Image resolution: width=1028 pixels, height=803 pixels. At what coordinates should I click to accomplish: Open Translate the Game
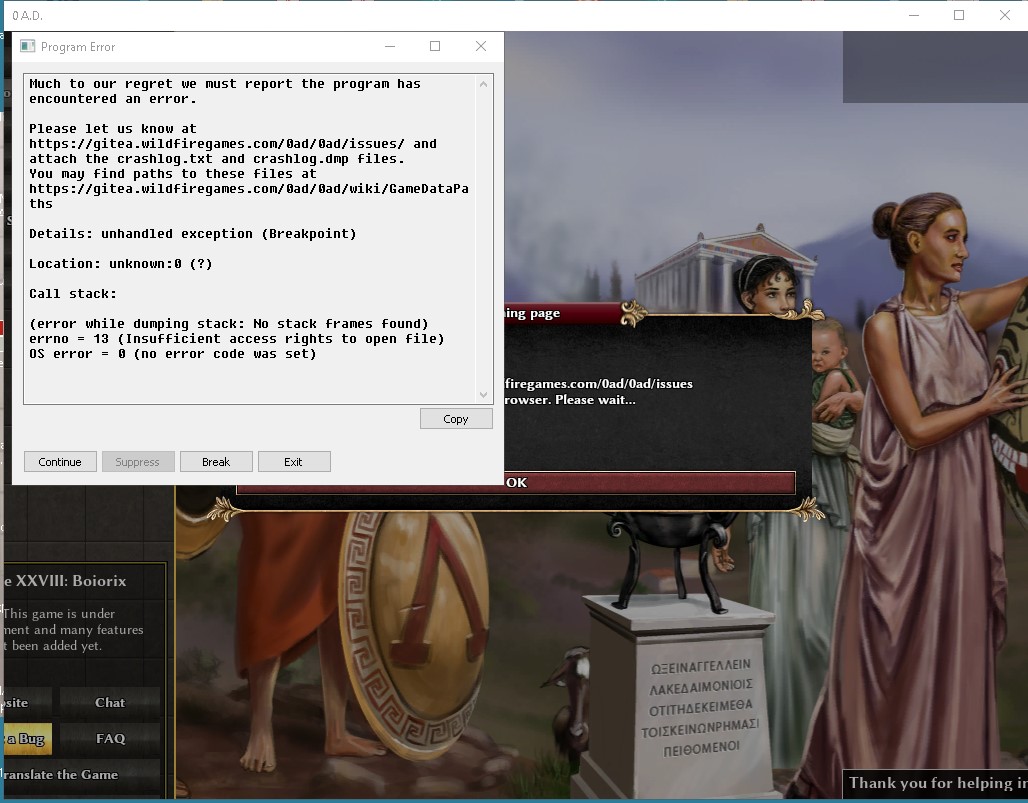tap(62, 775)
